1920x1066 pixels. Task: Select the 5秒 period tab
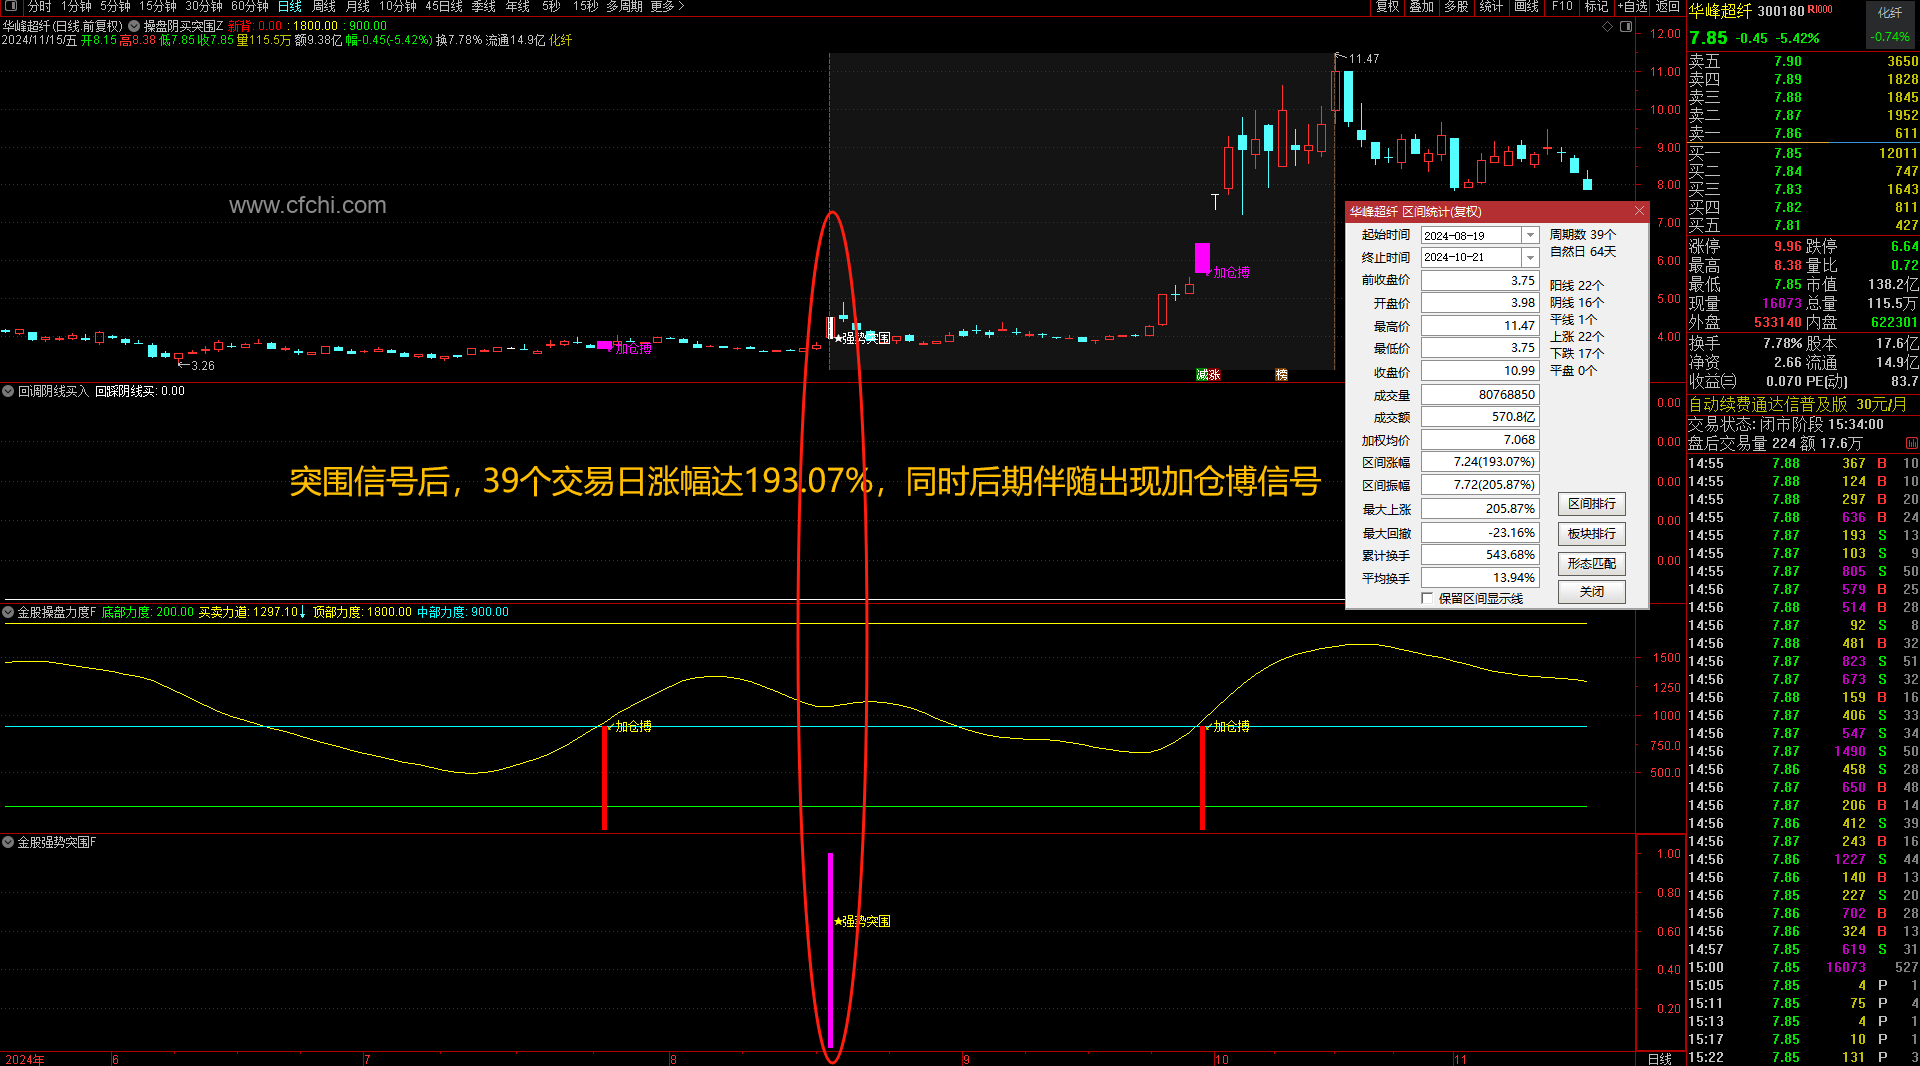pos(551,6)
